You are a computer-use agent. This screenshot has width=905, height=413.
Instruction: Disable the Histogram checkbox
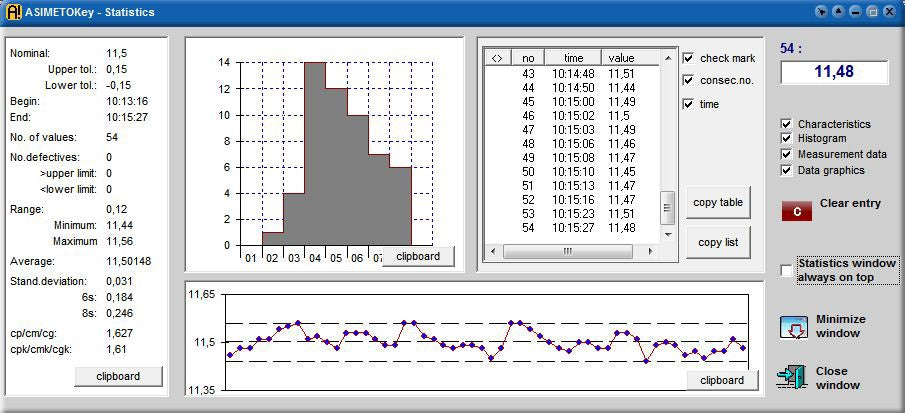787,139
